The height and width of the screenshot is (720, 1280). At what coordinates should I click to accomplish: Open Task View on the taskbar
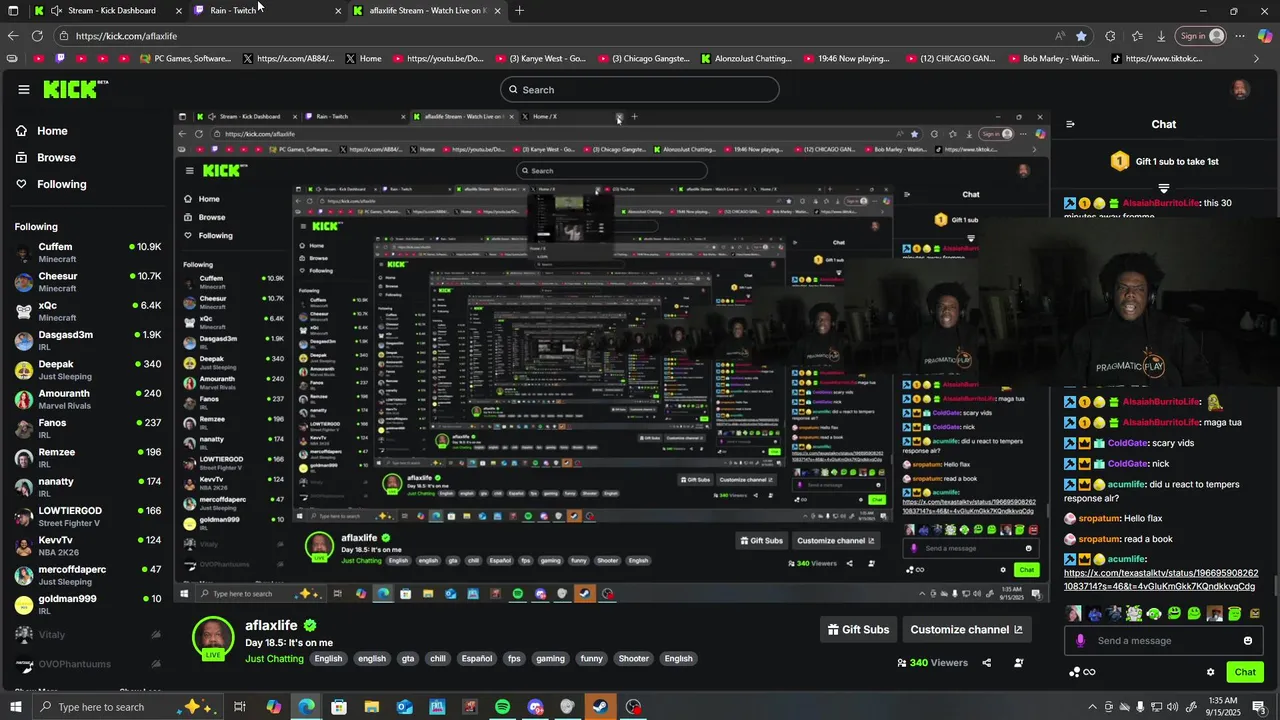(240, 707)
